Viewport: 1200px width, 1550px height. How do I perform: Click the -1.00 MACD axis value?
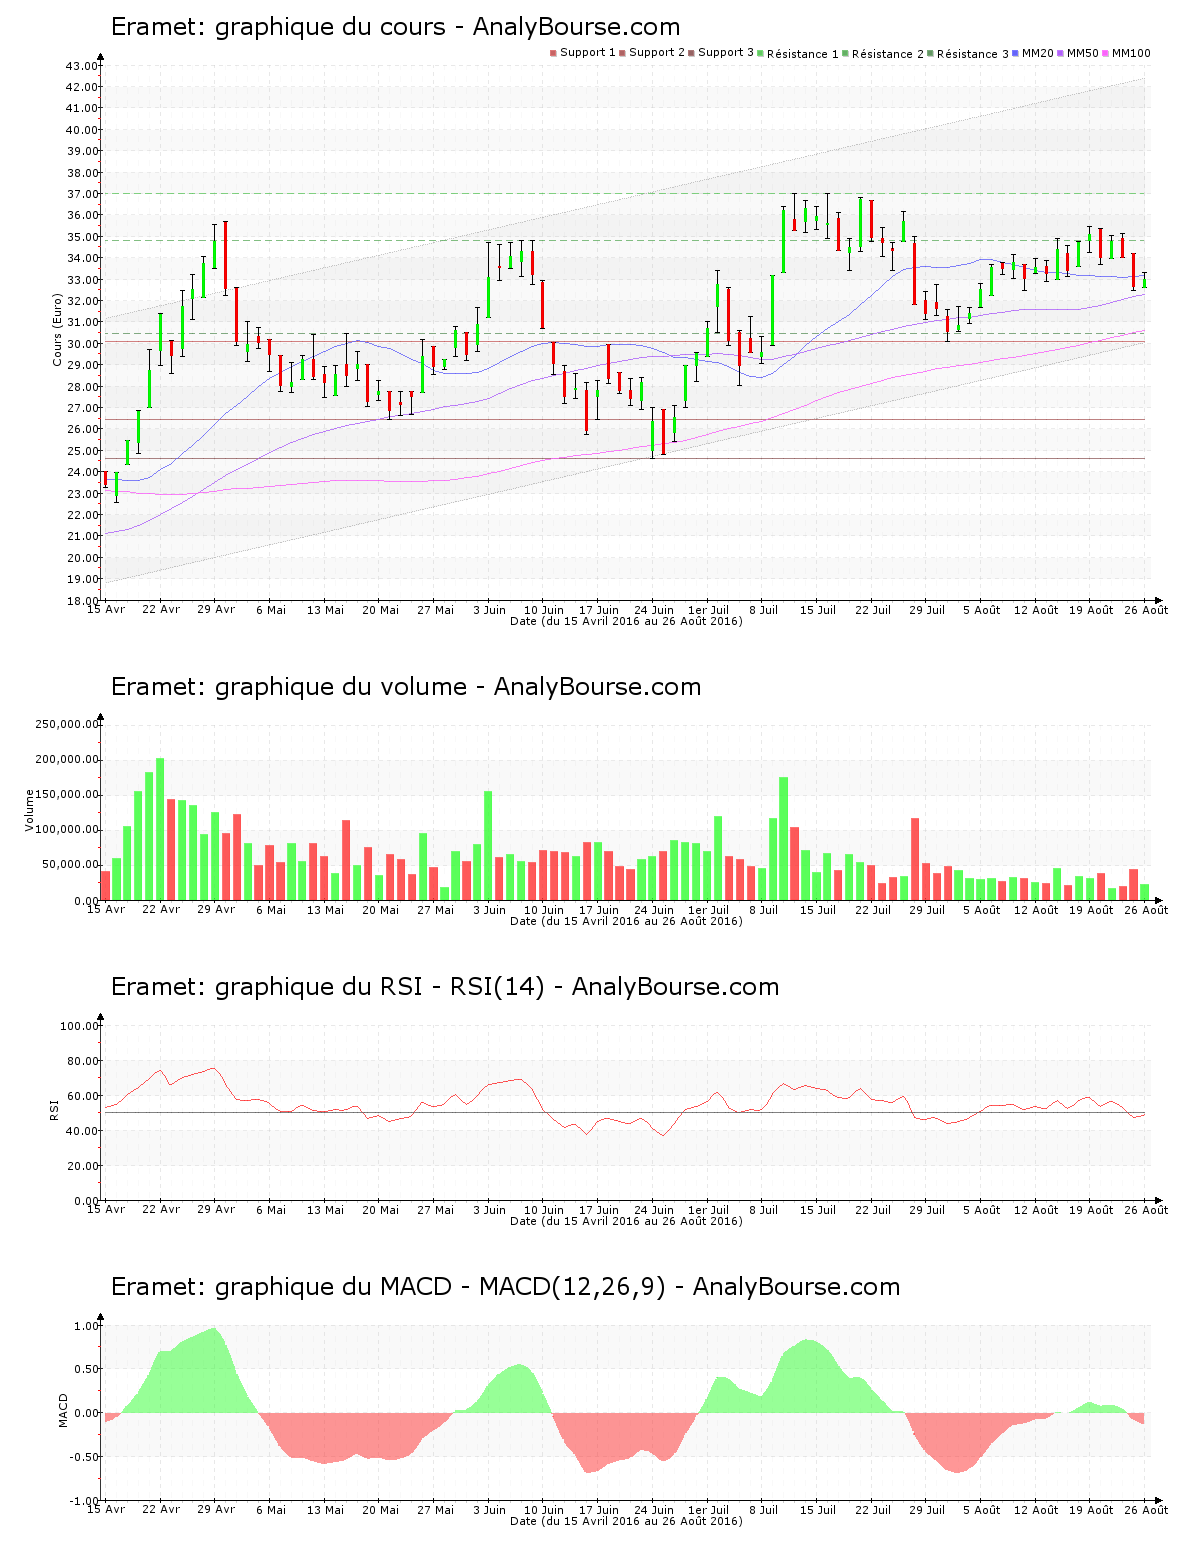click(x=84, y=1501)
